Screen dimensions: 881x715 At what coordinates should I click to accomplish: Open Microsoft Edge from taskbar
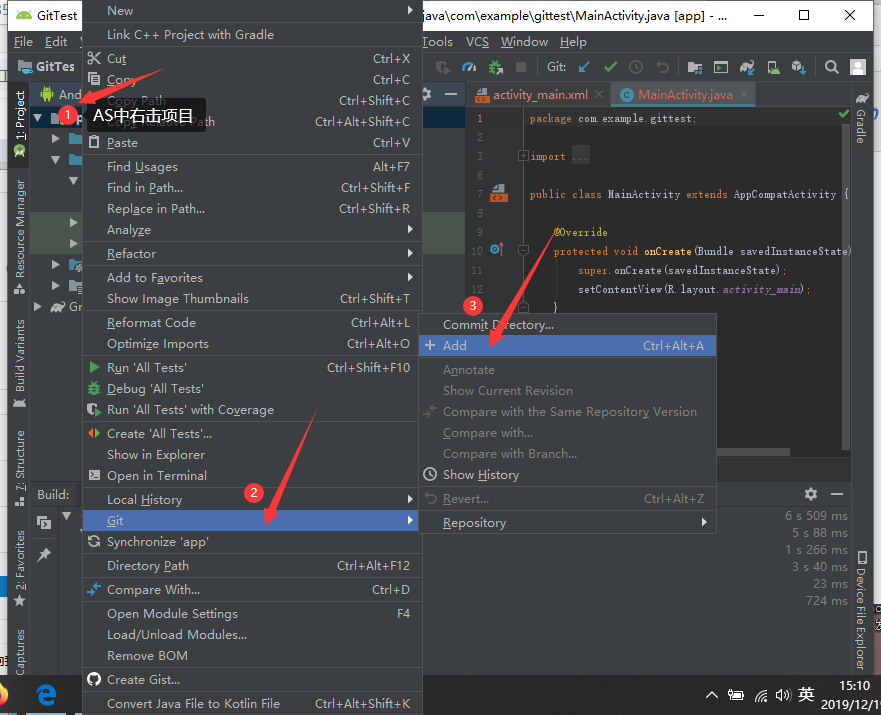tap(46, 695)
